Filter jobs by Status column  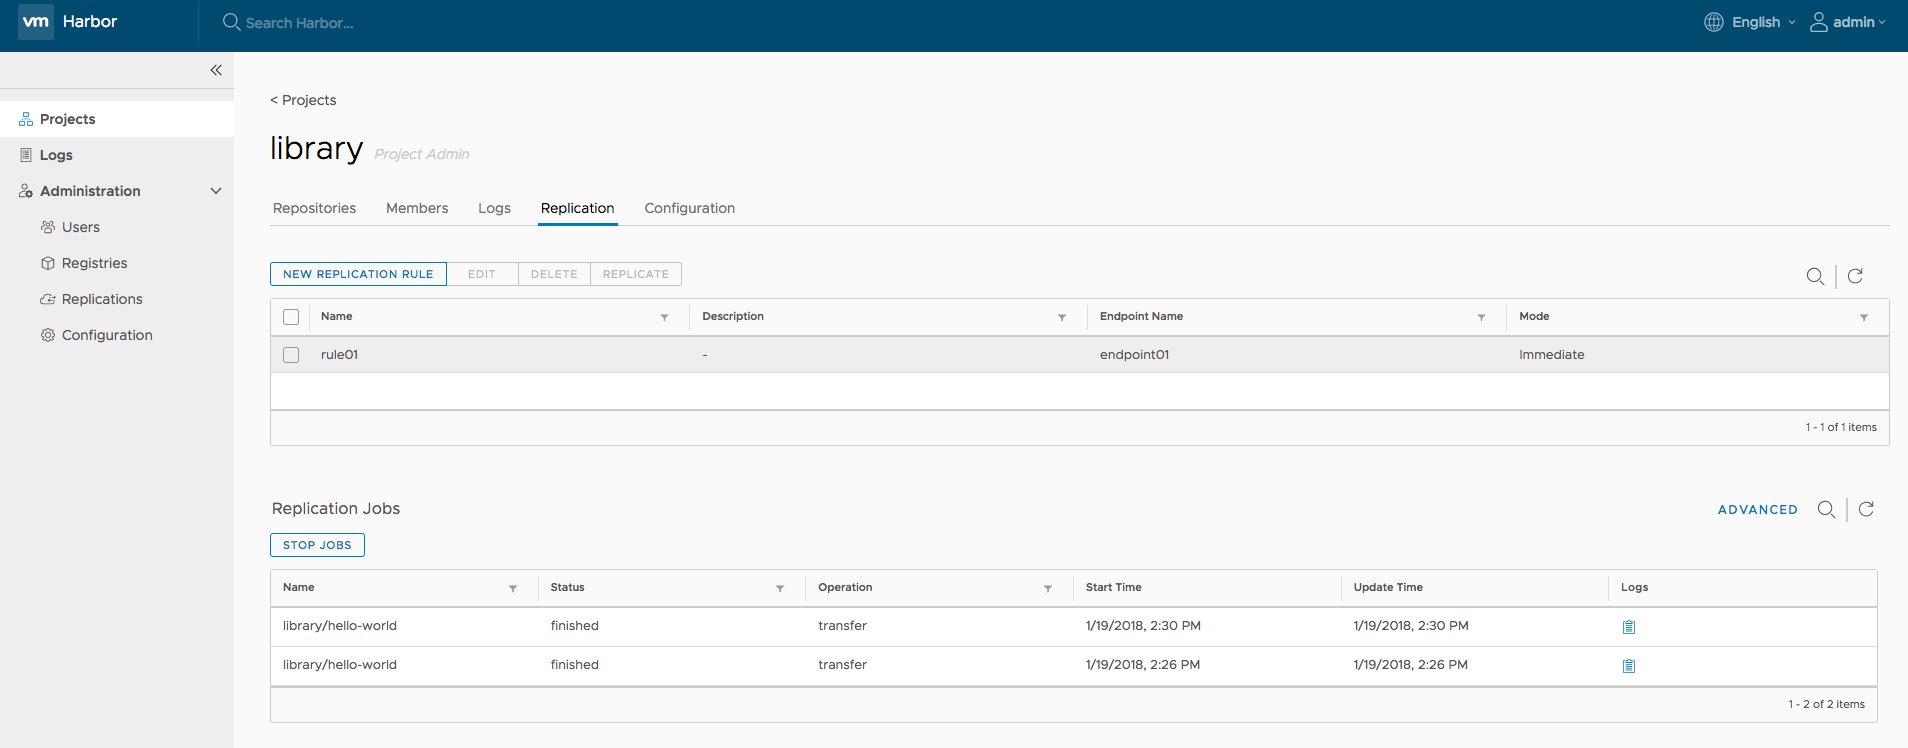(x=780, y=589)
